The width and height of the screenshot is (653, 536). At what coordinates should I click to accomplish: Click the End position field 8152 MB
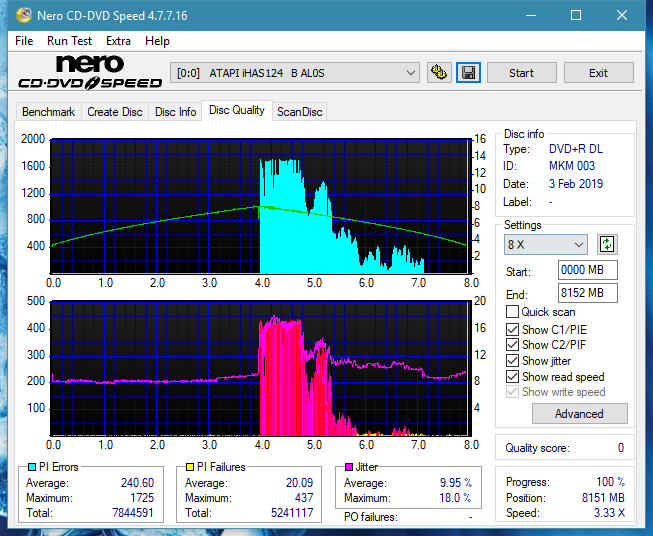pos(587,293)
